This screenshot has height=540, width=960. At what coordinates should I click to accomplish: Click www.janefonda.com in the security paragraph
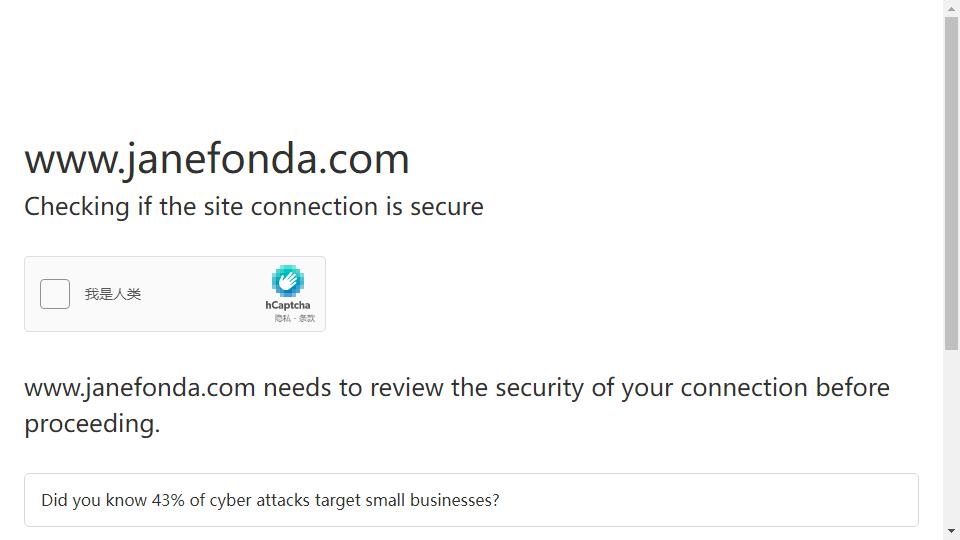(140, 388)
